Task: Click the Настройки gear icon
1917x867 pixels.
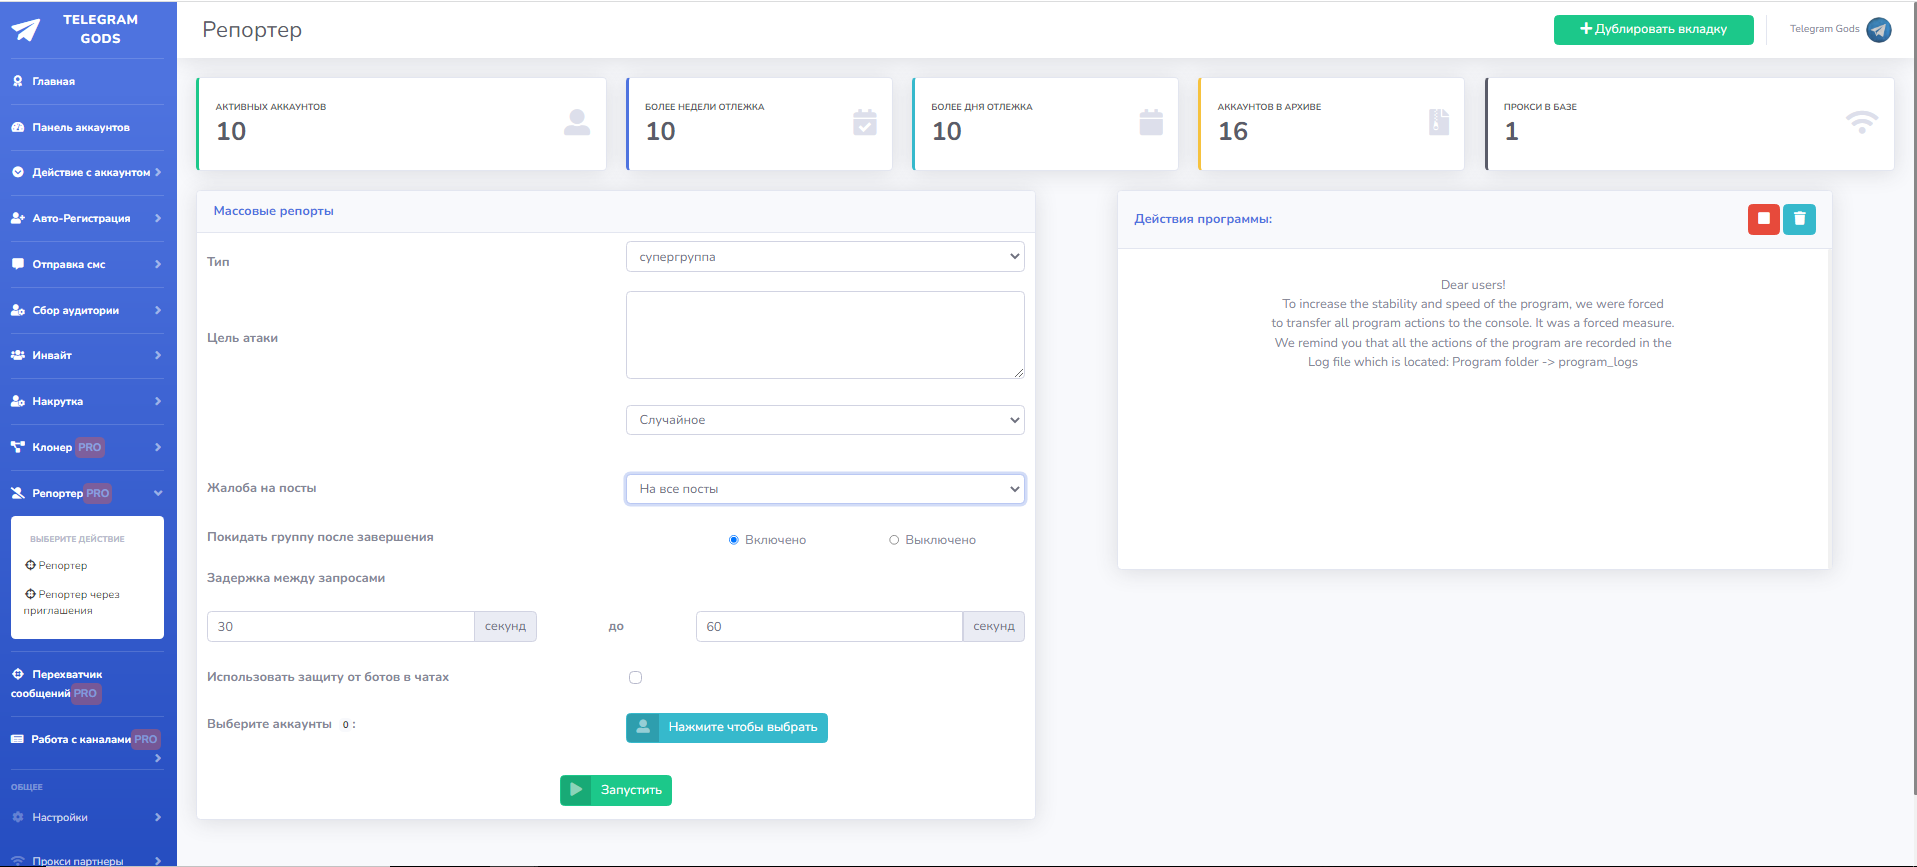Action: point(18,817)
